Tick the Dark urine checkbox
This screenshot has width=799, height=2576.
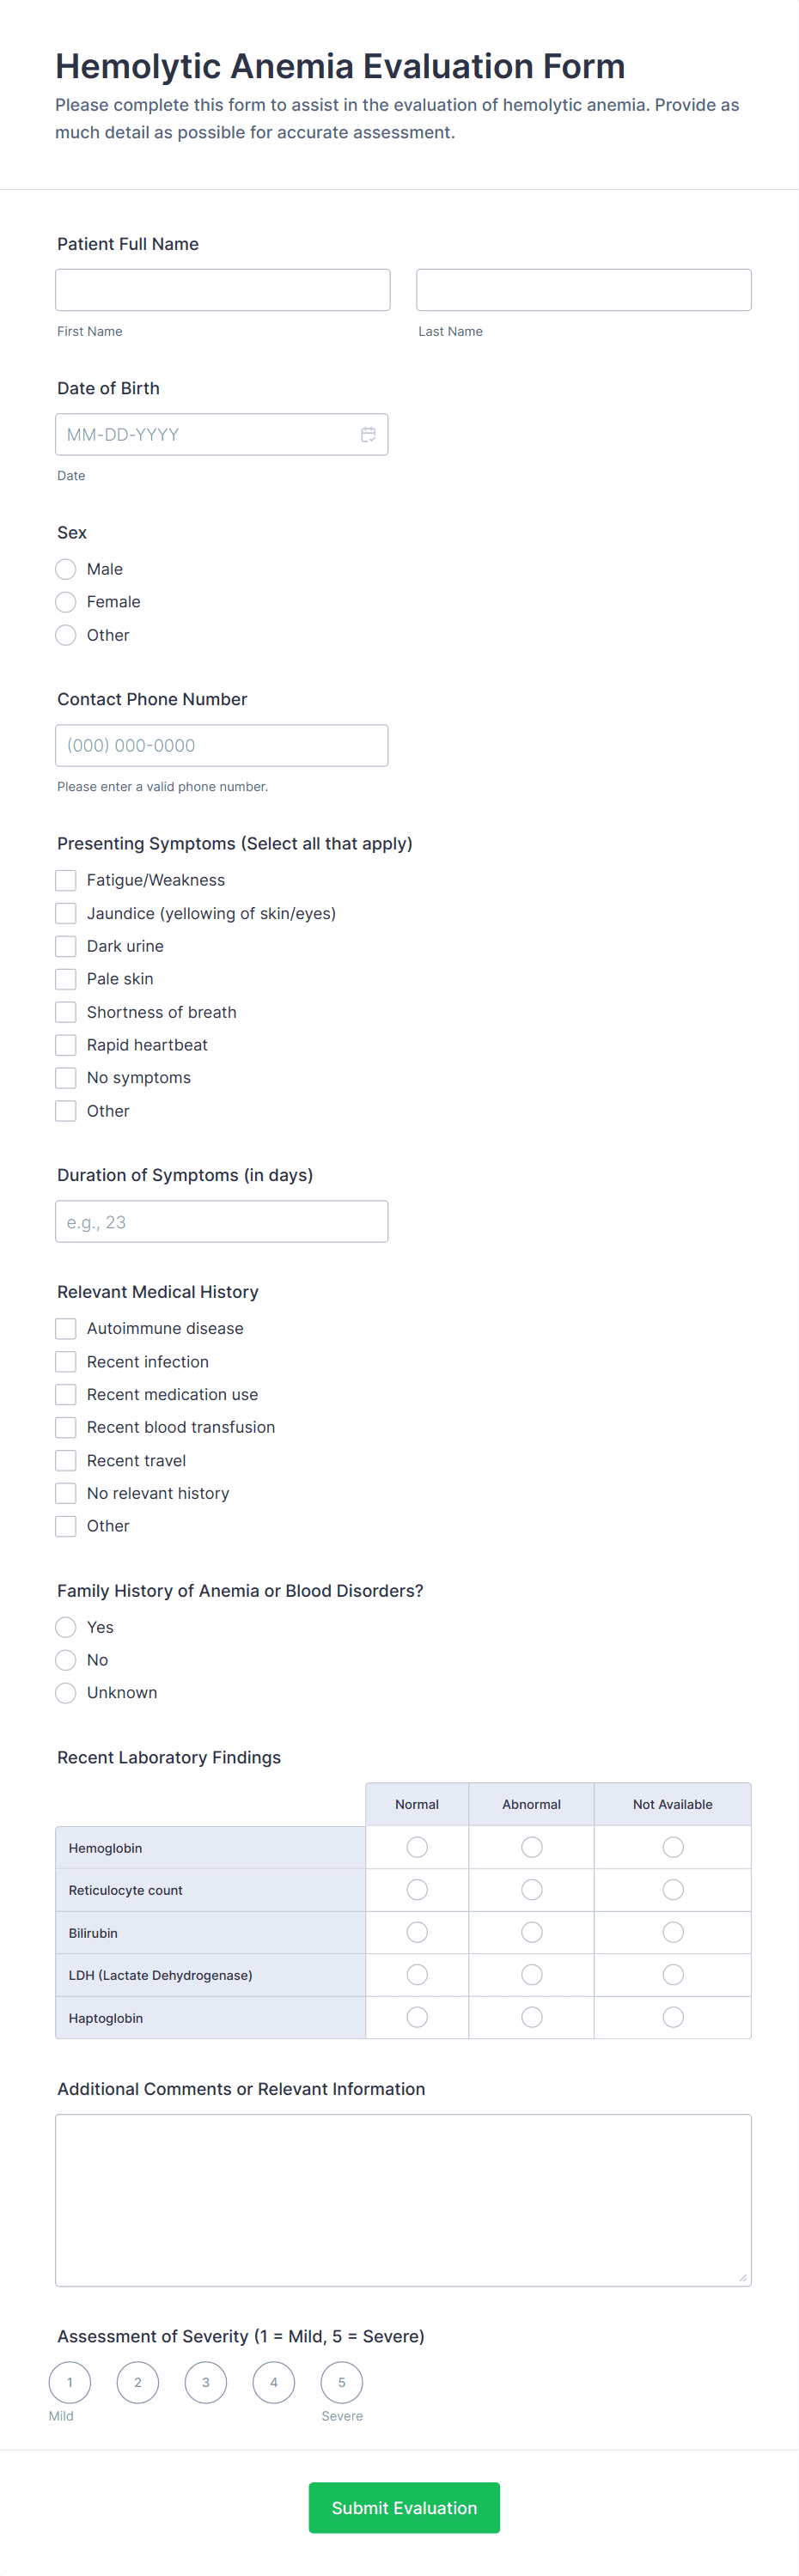66,946
